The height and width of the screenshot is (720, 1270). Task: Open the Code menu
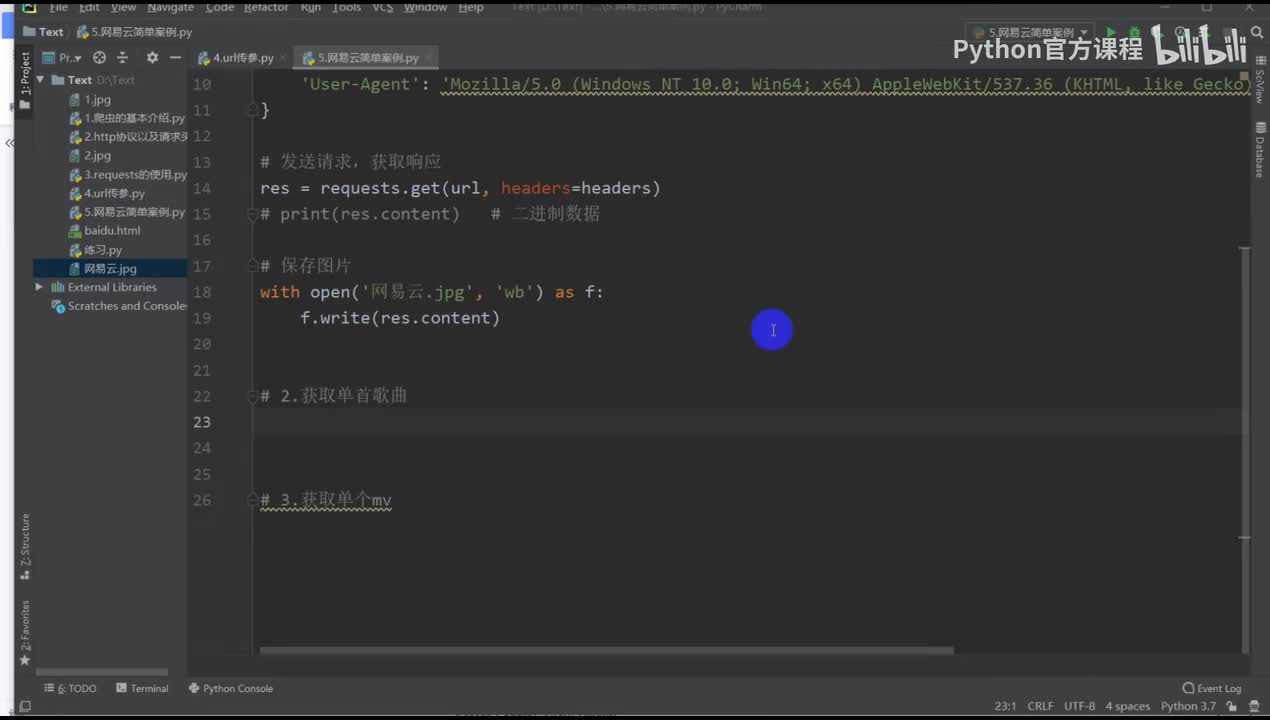pyautogui.click(x=219, y=7)
